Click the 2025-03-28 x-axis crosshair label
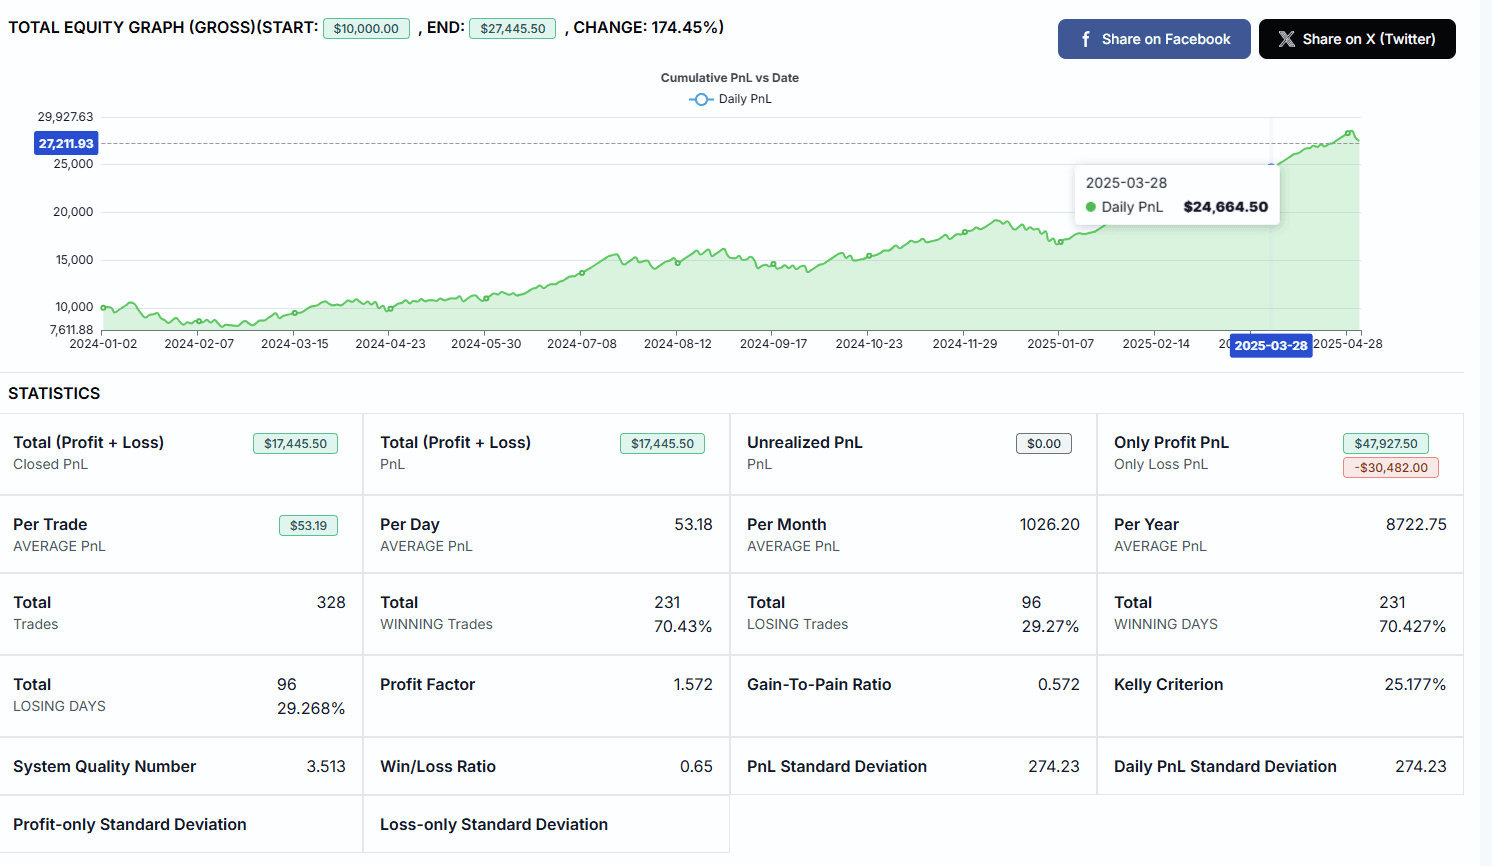This screenshot has height=866, width=1492. coord(1271,346)
